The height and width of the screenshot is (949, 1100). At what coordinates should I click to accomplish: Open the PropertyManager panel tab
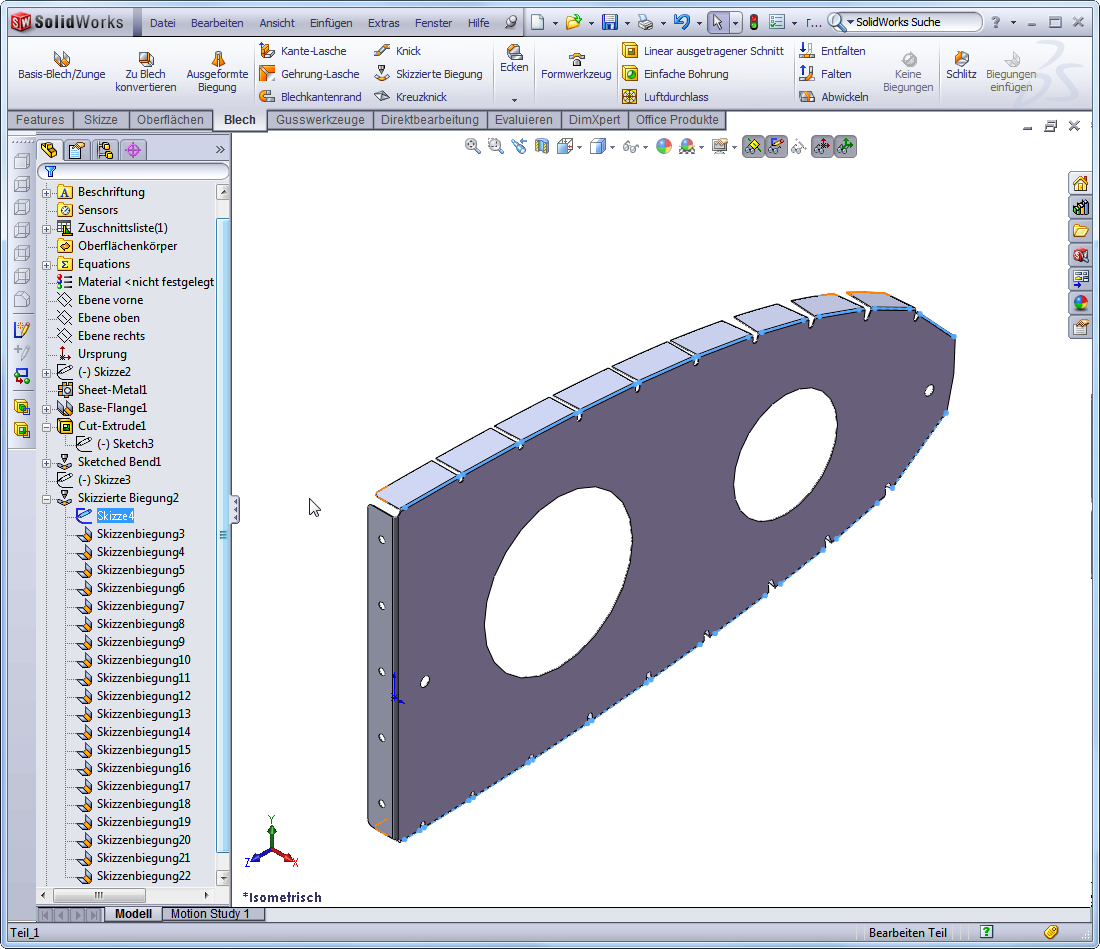click(x=76, y=150)
